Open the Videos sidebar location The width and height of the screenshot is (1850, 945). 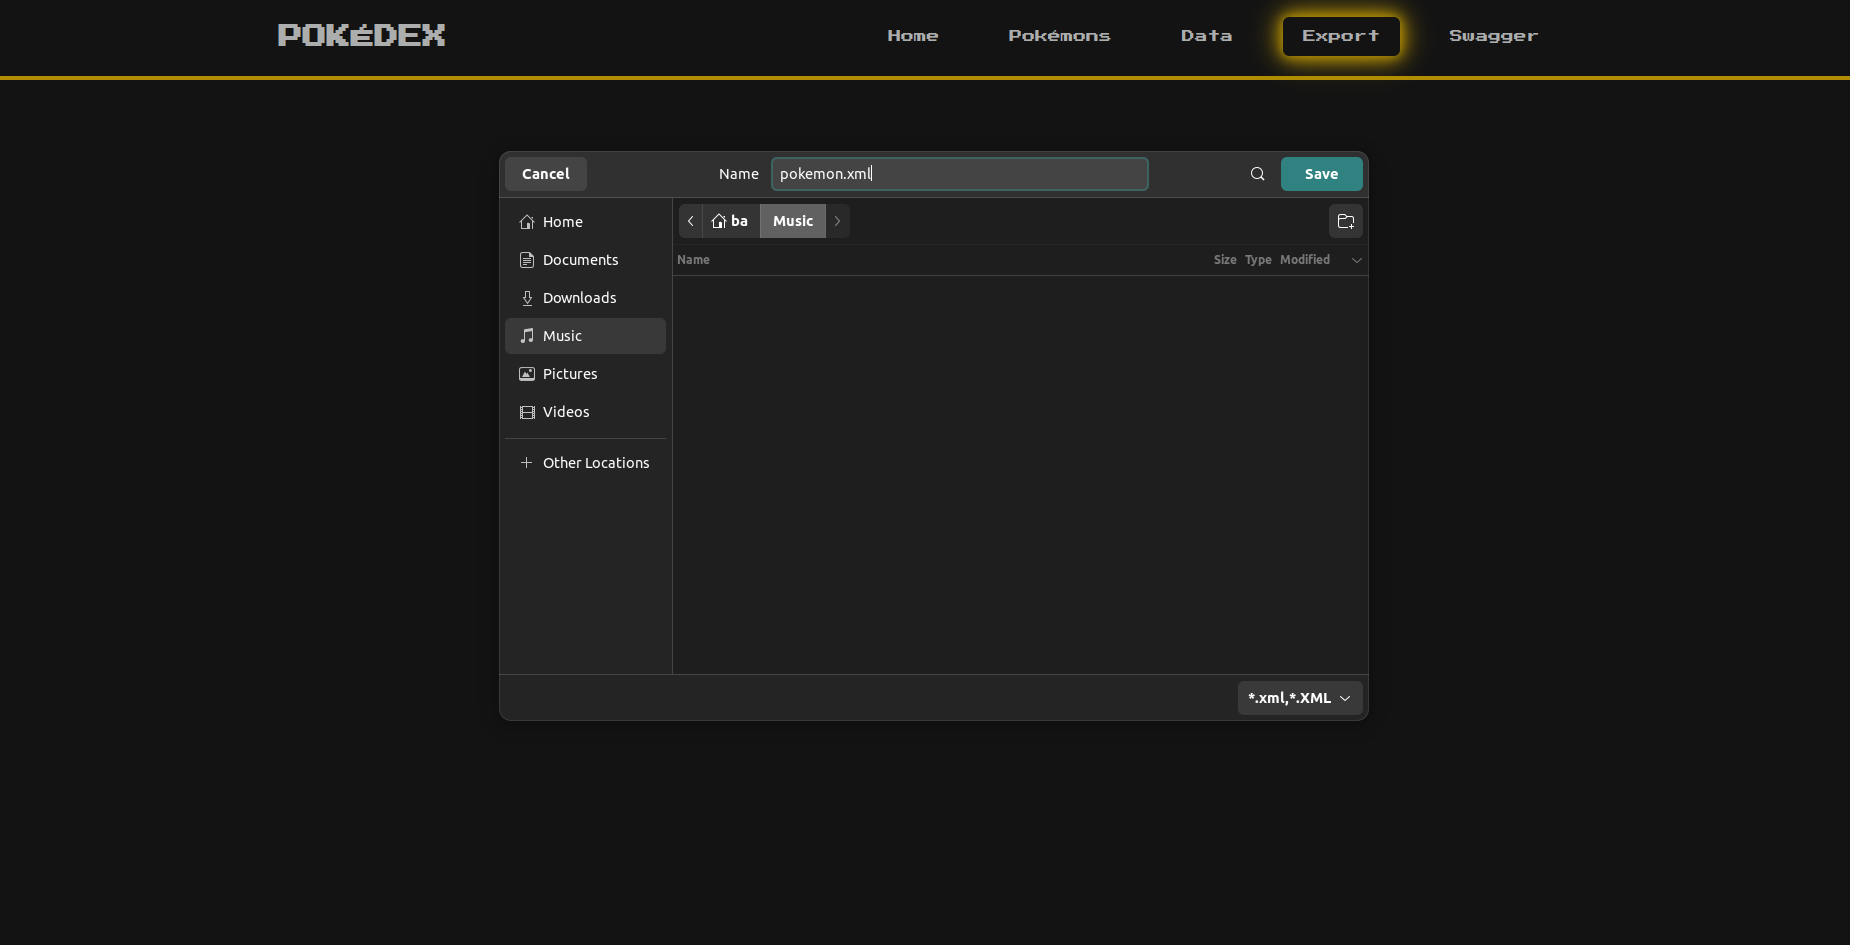(585, 412)
